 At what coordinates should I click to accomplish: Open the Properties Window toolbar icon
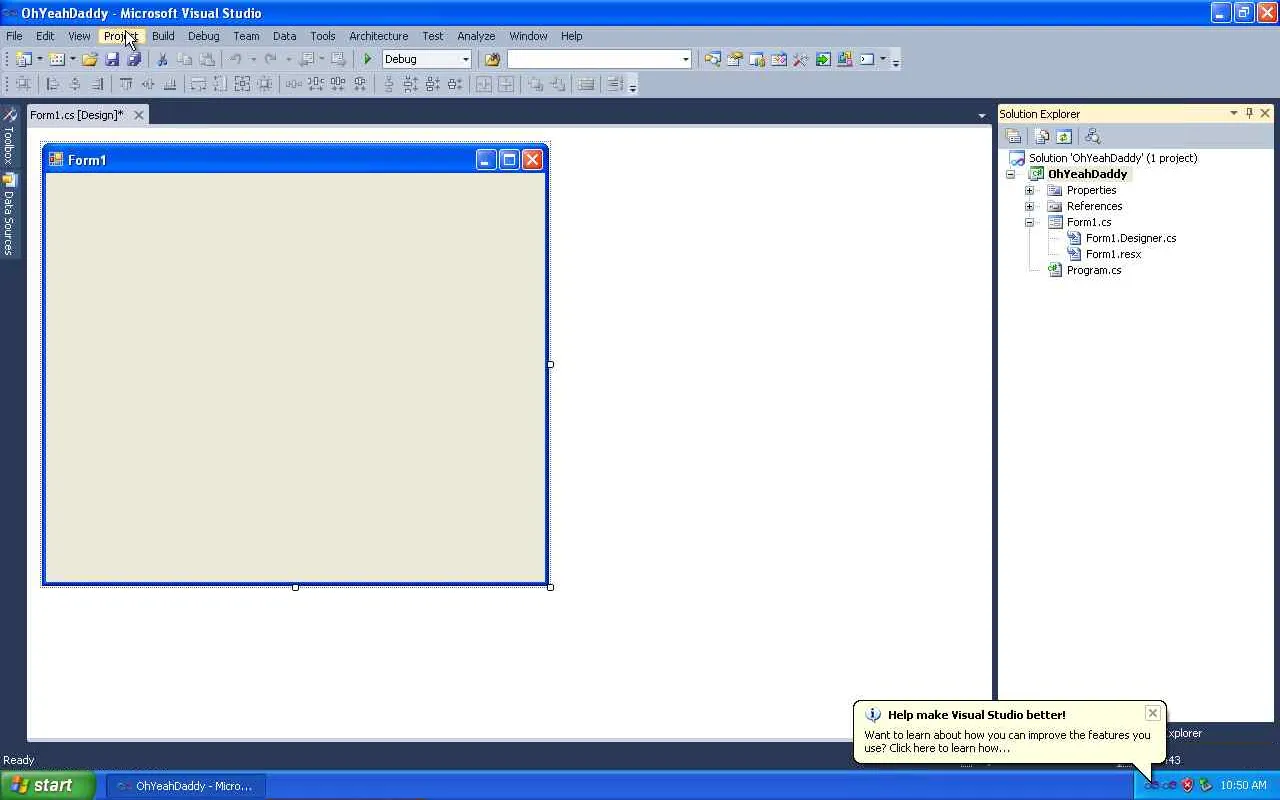click(734, 59)
